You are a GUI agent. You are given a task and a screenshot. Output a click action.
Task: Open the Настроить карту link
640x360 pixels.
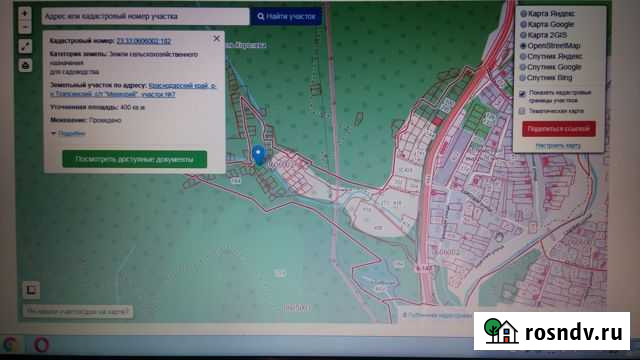[x=558, y=145]
